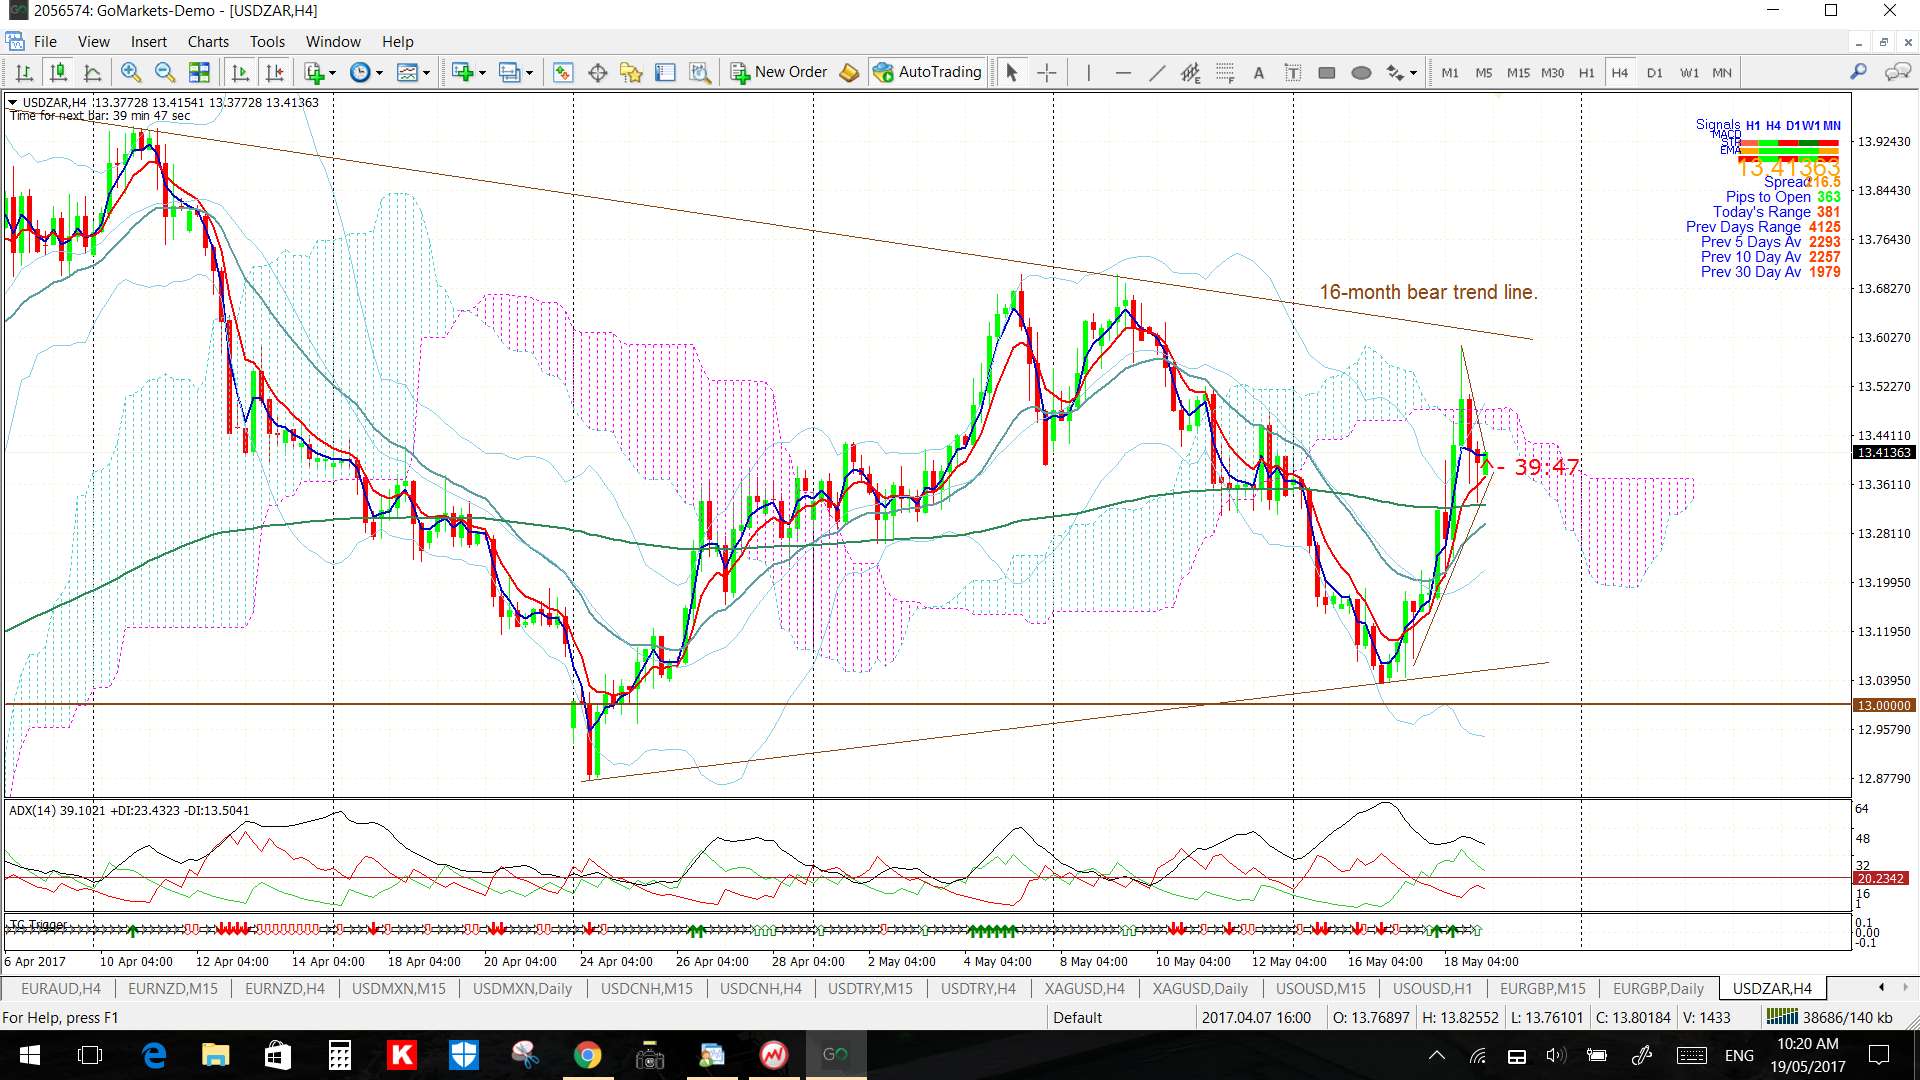The width and height of the screenshot is (1920, 1080).
Task: Toggle chart shift from right border
Action: [274, 72]
